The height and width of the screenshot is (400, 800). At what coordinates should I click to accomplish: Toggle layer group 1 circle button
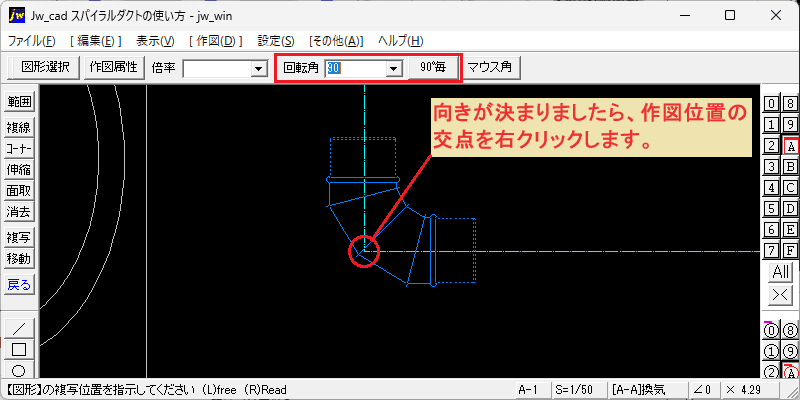[x=771, y=352]
